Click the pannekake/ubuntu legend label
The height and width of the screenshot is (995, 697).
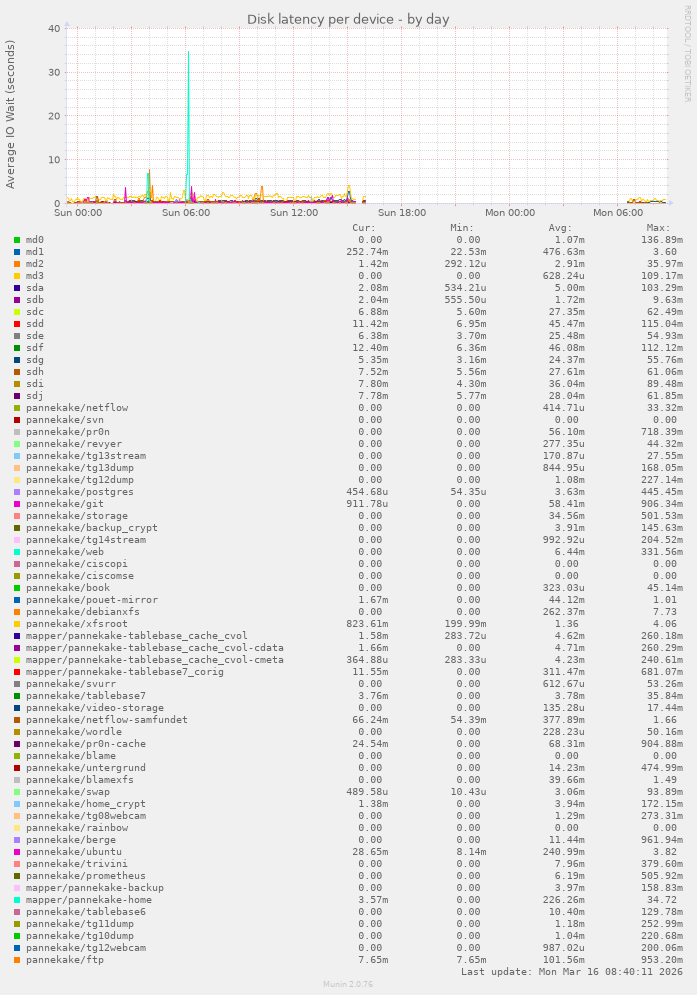point(74,852)
